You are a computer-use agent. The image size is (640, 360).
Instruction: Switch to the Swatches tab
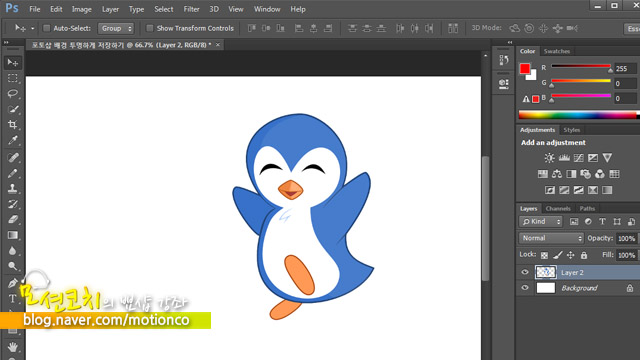[x=557, y=51]
